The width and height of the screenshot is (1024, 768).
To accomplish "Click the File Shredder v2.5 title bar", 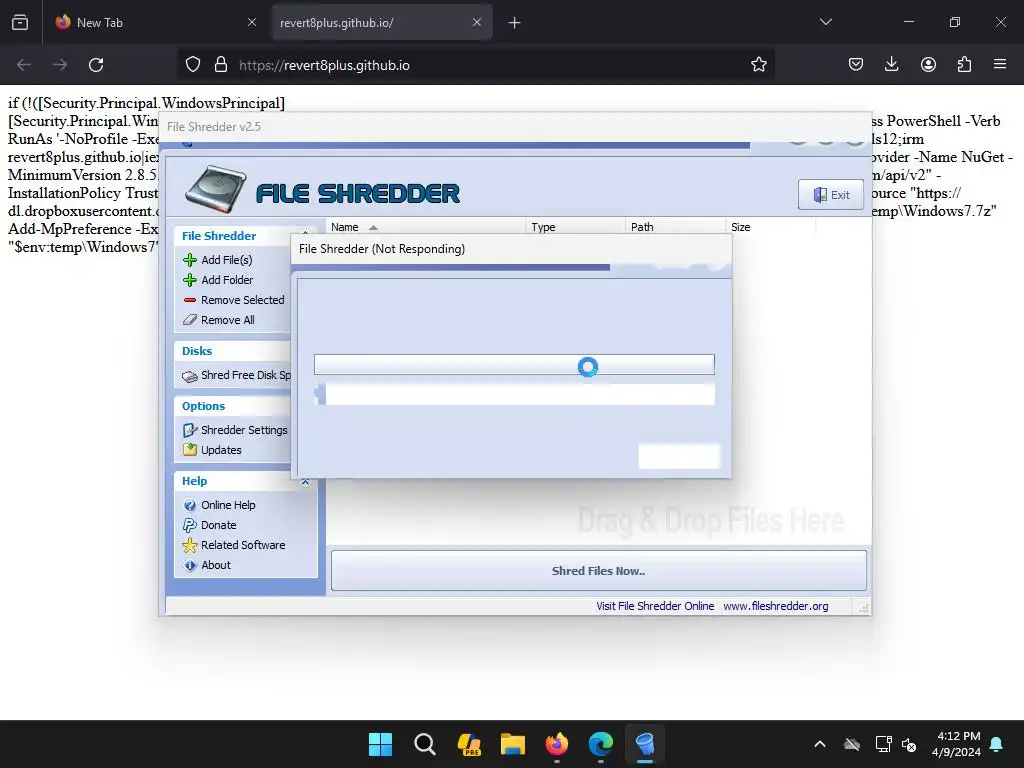I will [515, 127].
